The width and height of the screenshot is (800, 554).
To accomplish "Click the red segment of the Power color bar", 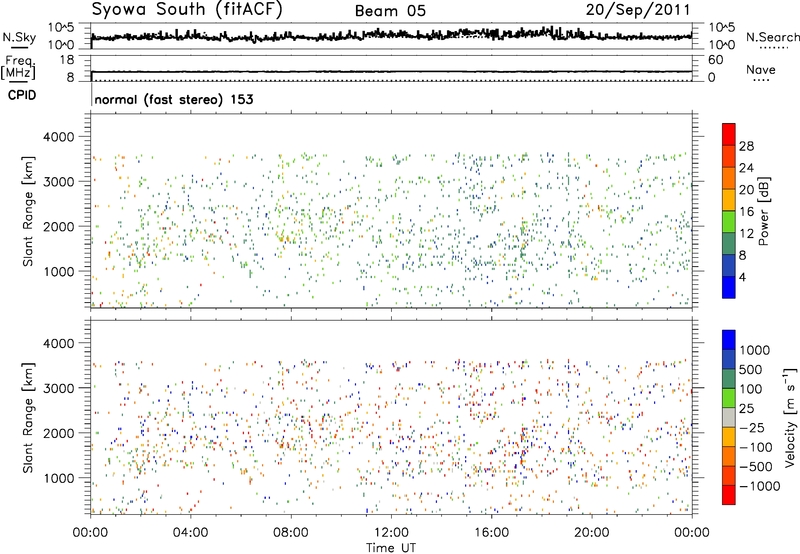I will (729, 134).
